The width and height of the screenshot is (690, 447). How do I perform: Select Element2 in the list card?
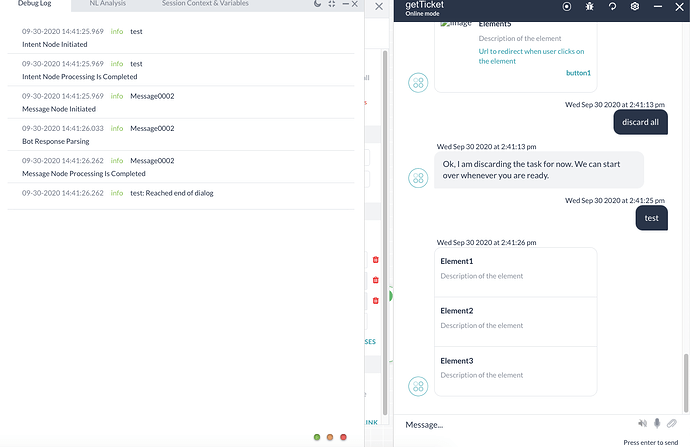click(516, 317)
